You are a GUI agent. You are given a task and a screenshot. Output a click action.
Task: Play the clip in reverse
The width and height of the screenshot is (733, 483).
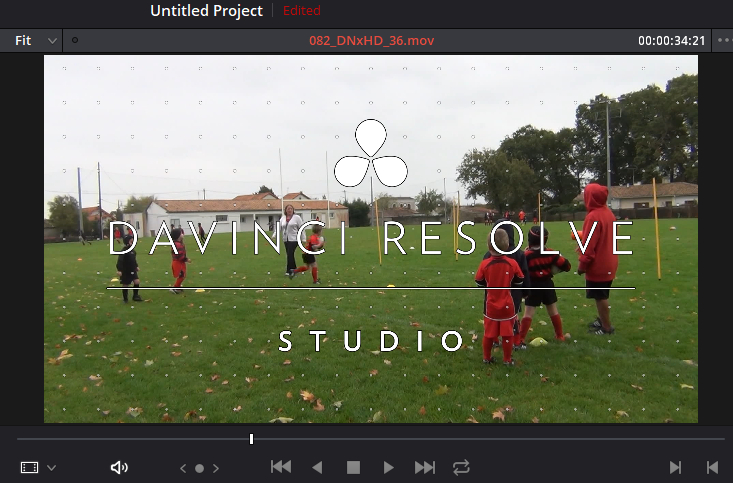click(x=317, y=467)
